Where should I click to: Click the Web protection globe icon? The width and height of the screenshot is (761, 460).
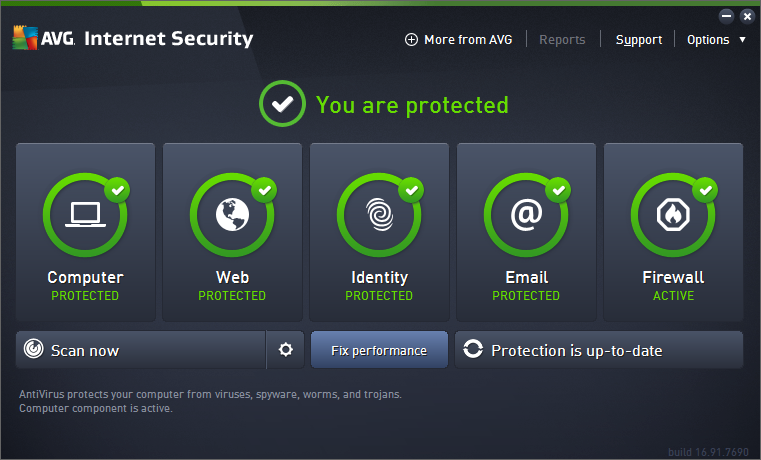[x=232, y=215]
